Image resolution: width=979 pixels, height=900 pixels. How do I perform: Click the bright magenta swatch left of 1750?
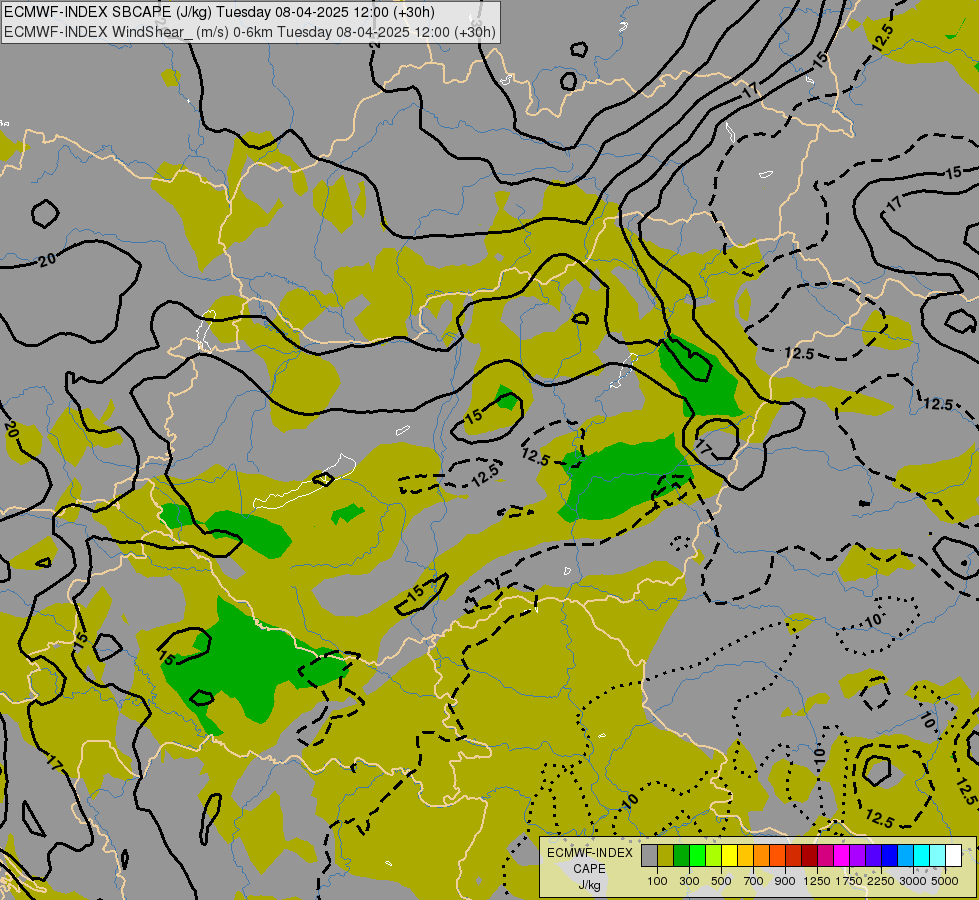pyautogui.click(x=842, y=856)
